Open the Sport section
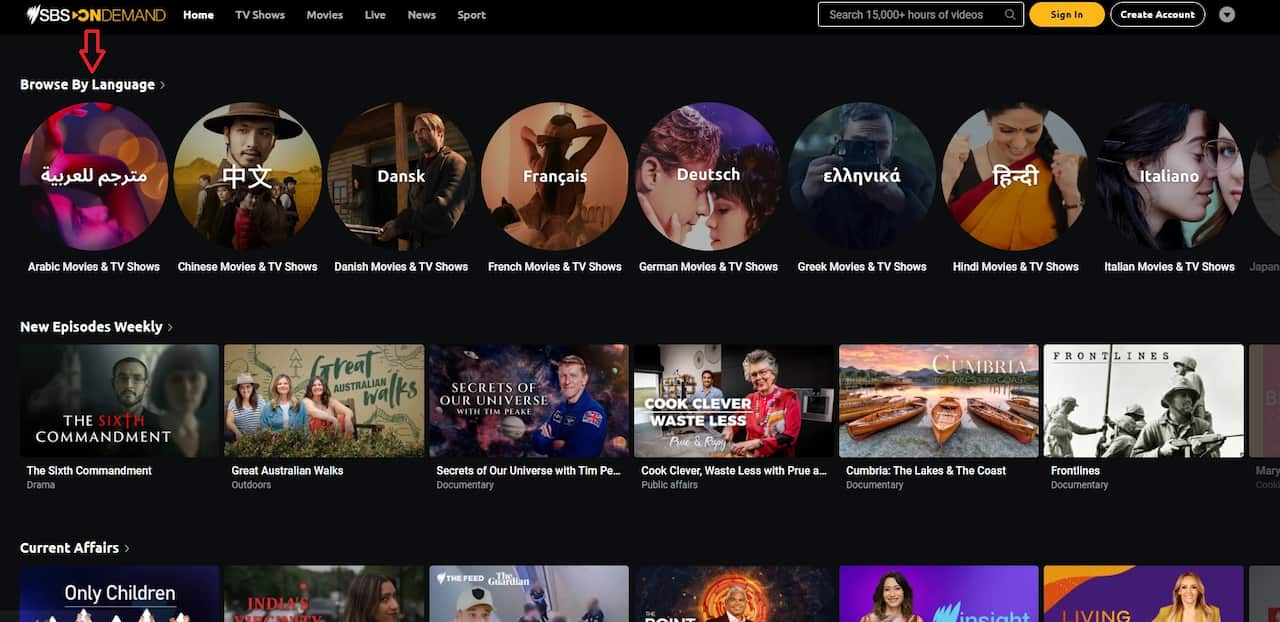This screenshot has height=622, width=1280. pos(471,15)
